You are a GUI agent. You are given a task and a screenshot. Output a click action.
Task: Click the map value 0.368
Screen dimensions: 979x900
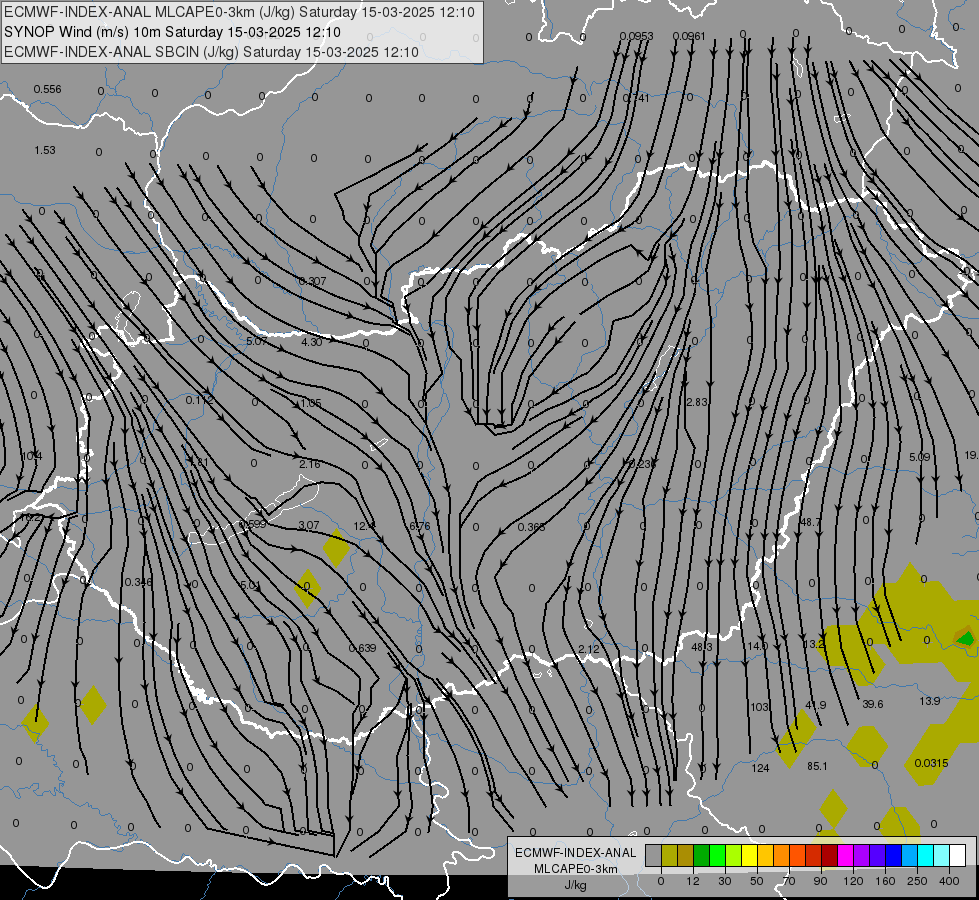click(531, 527)
